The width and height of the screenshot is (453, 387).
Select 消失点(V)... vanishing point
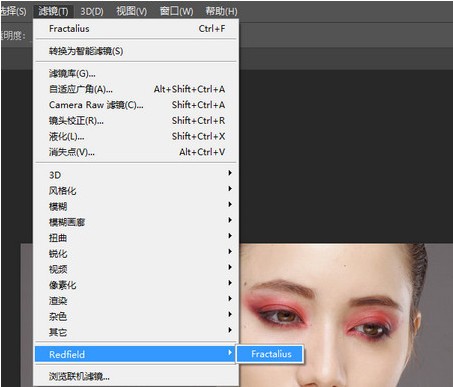pyautogui.click(x=136, y=152)
